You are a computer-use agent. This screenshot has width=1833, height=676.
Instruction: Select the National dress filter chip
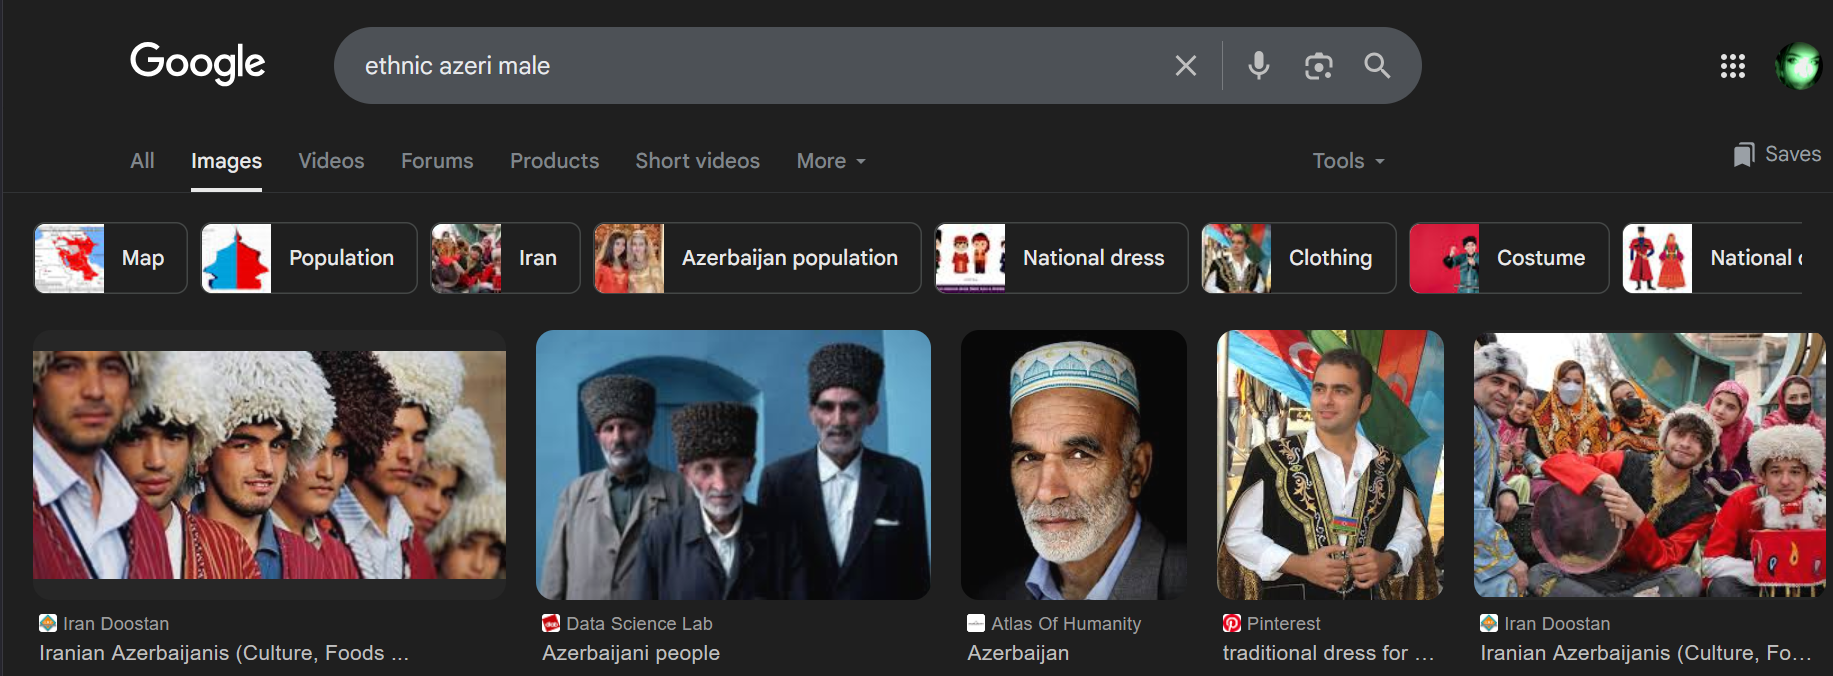coord(1061,258)
